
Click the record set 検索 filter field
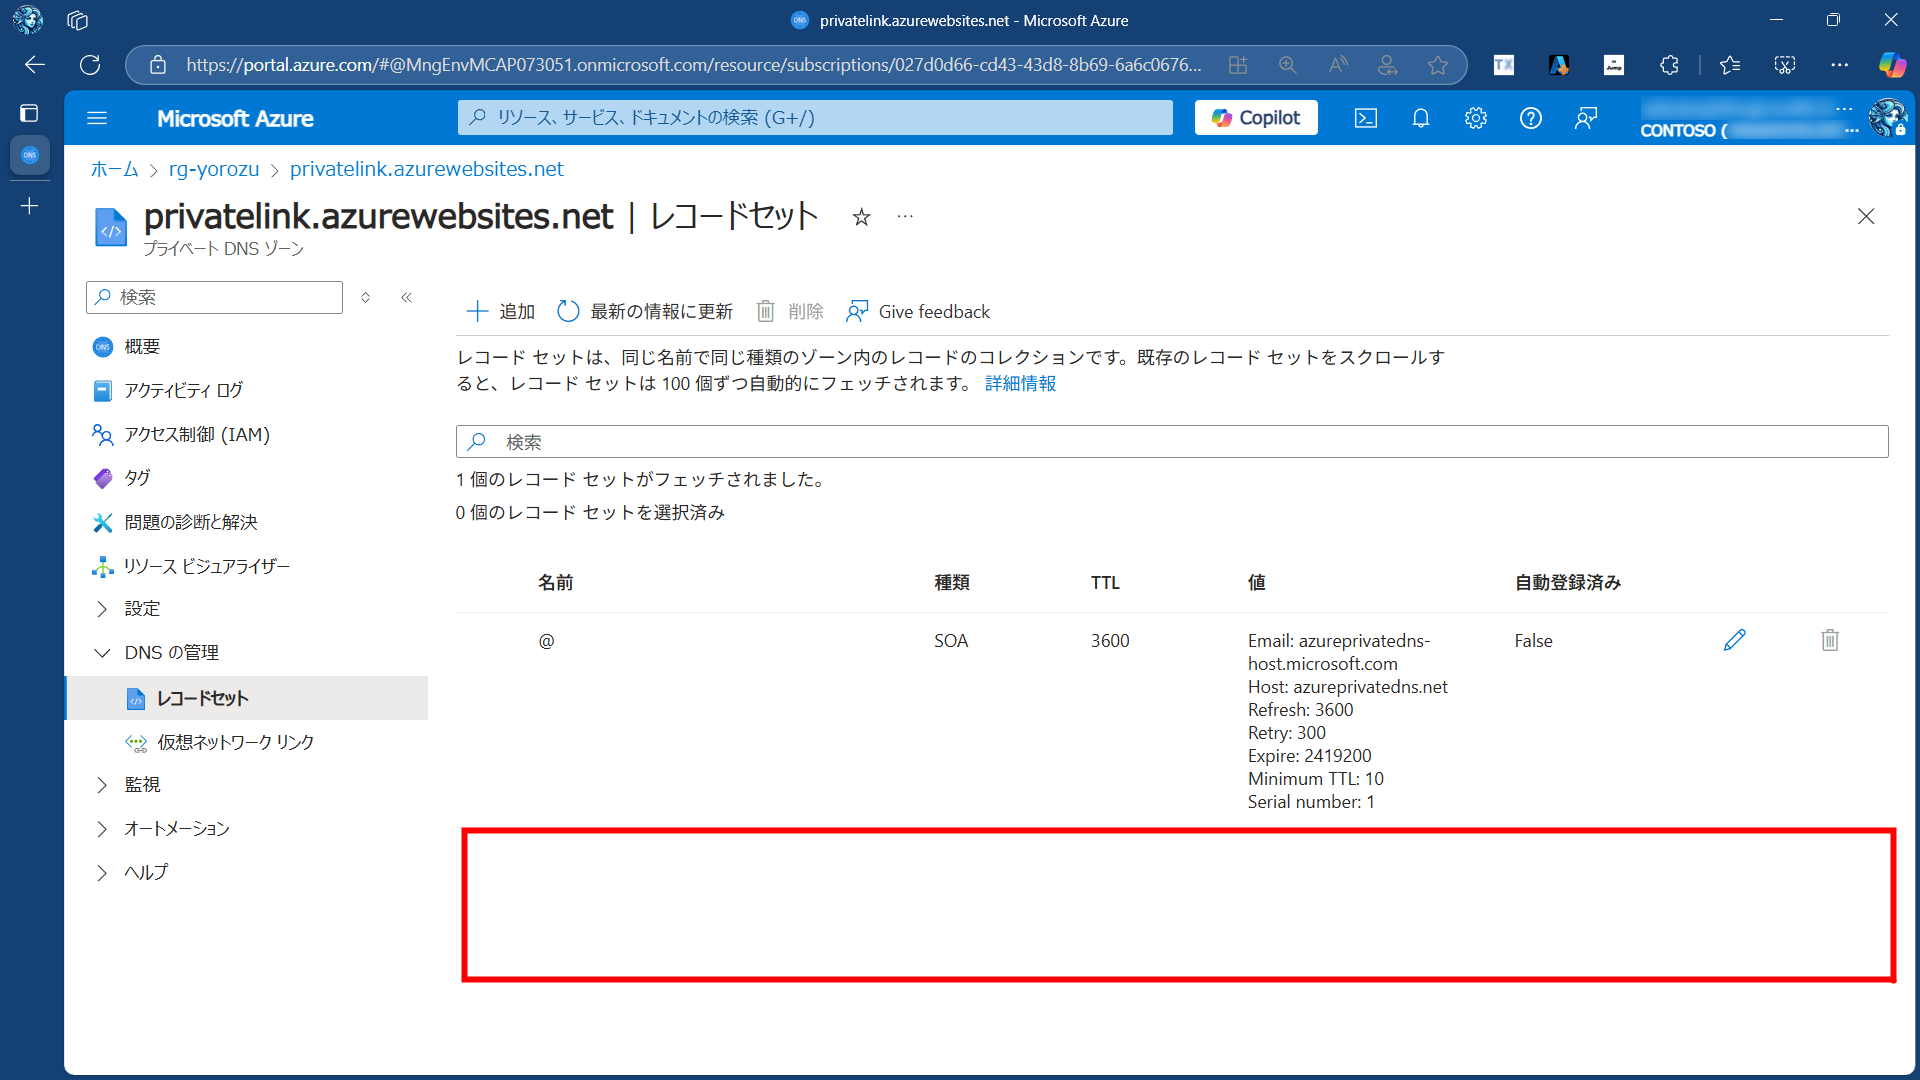coord(1170,442)
